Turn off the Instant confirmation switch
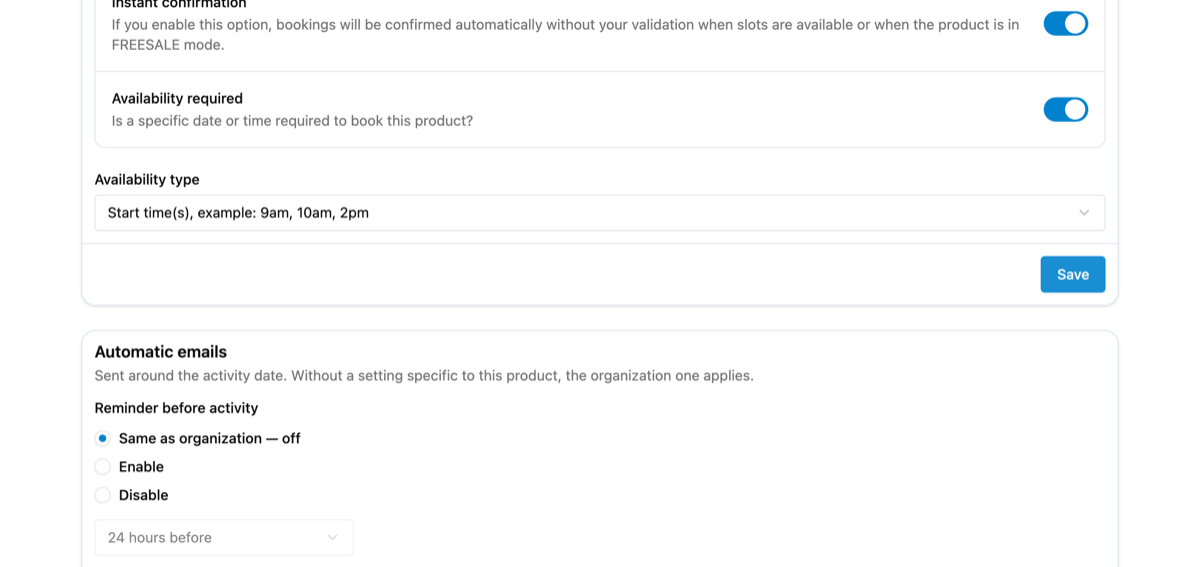Viewport: 1200px width, 567px height. [1065, 23]
